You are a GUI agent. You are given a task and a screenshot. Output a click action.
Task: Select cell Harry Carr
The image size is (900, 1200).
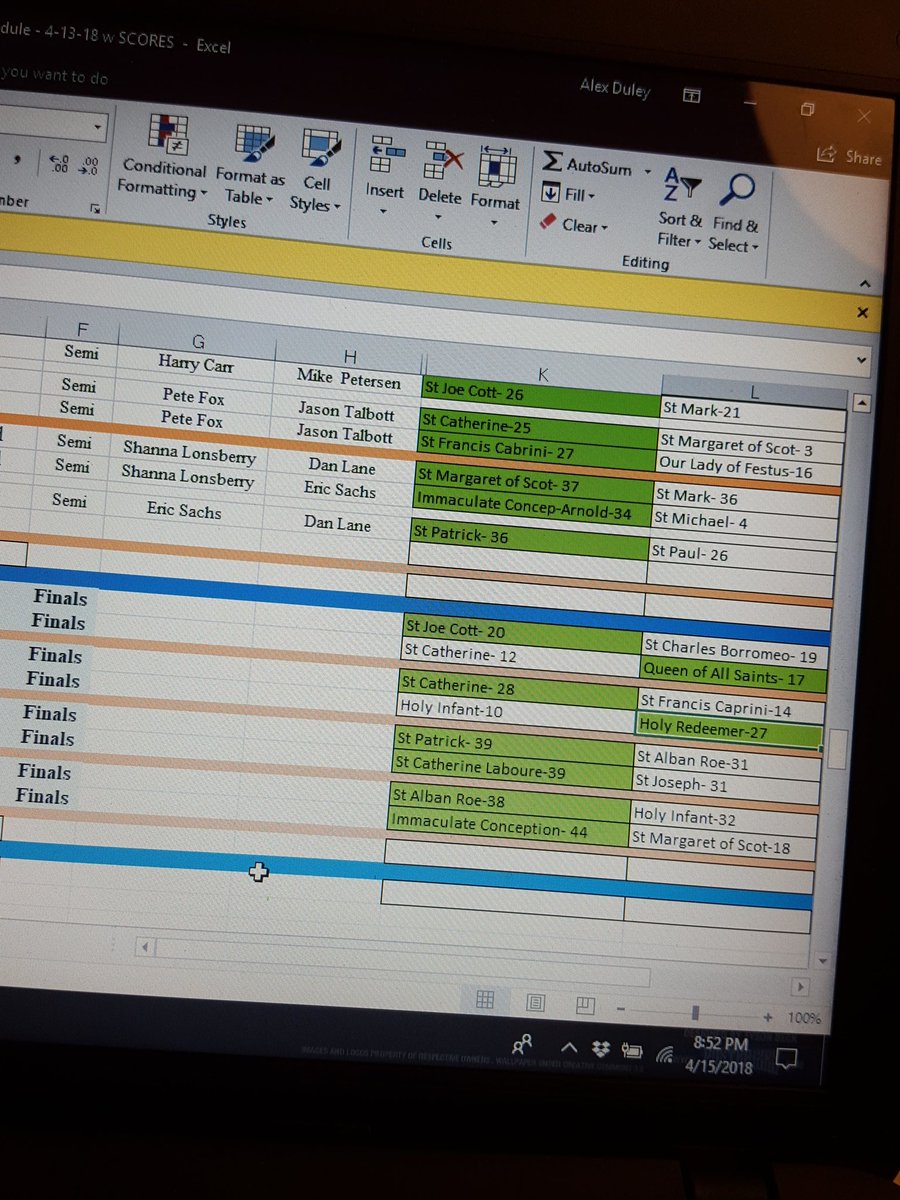pos(196,364)
